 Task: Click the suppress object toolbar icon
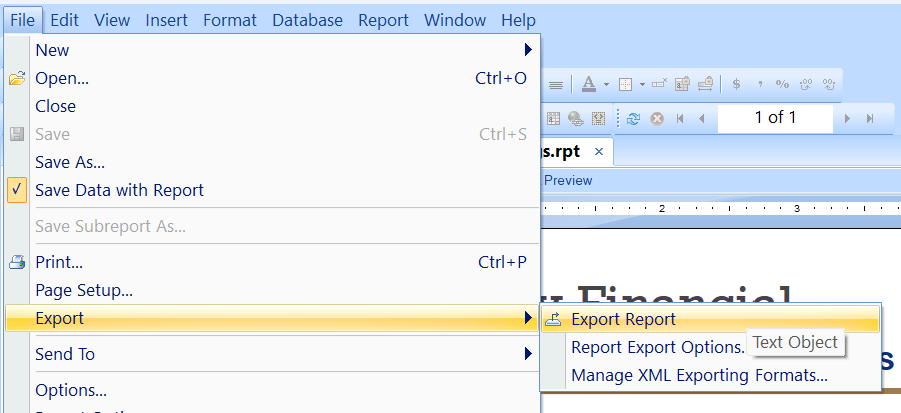tap(659, 84)
